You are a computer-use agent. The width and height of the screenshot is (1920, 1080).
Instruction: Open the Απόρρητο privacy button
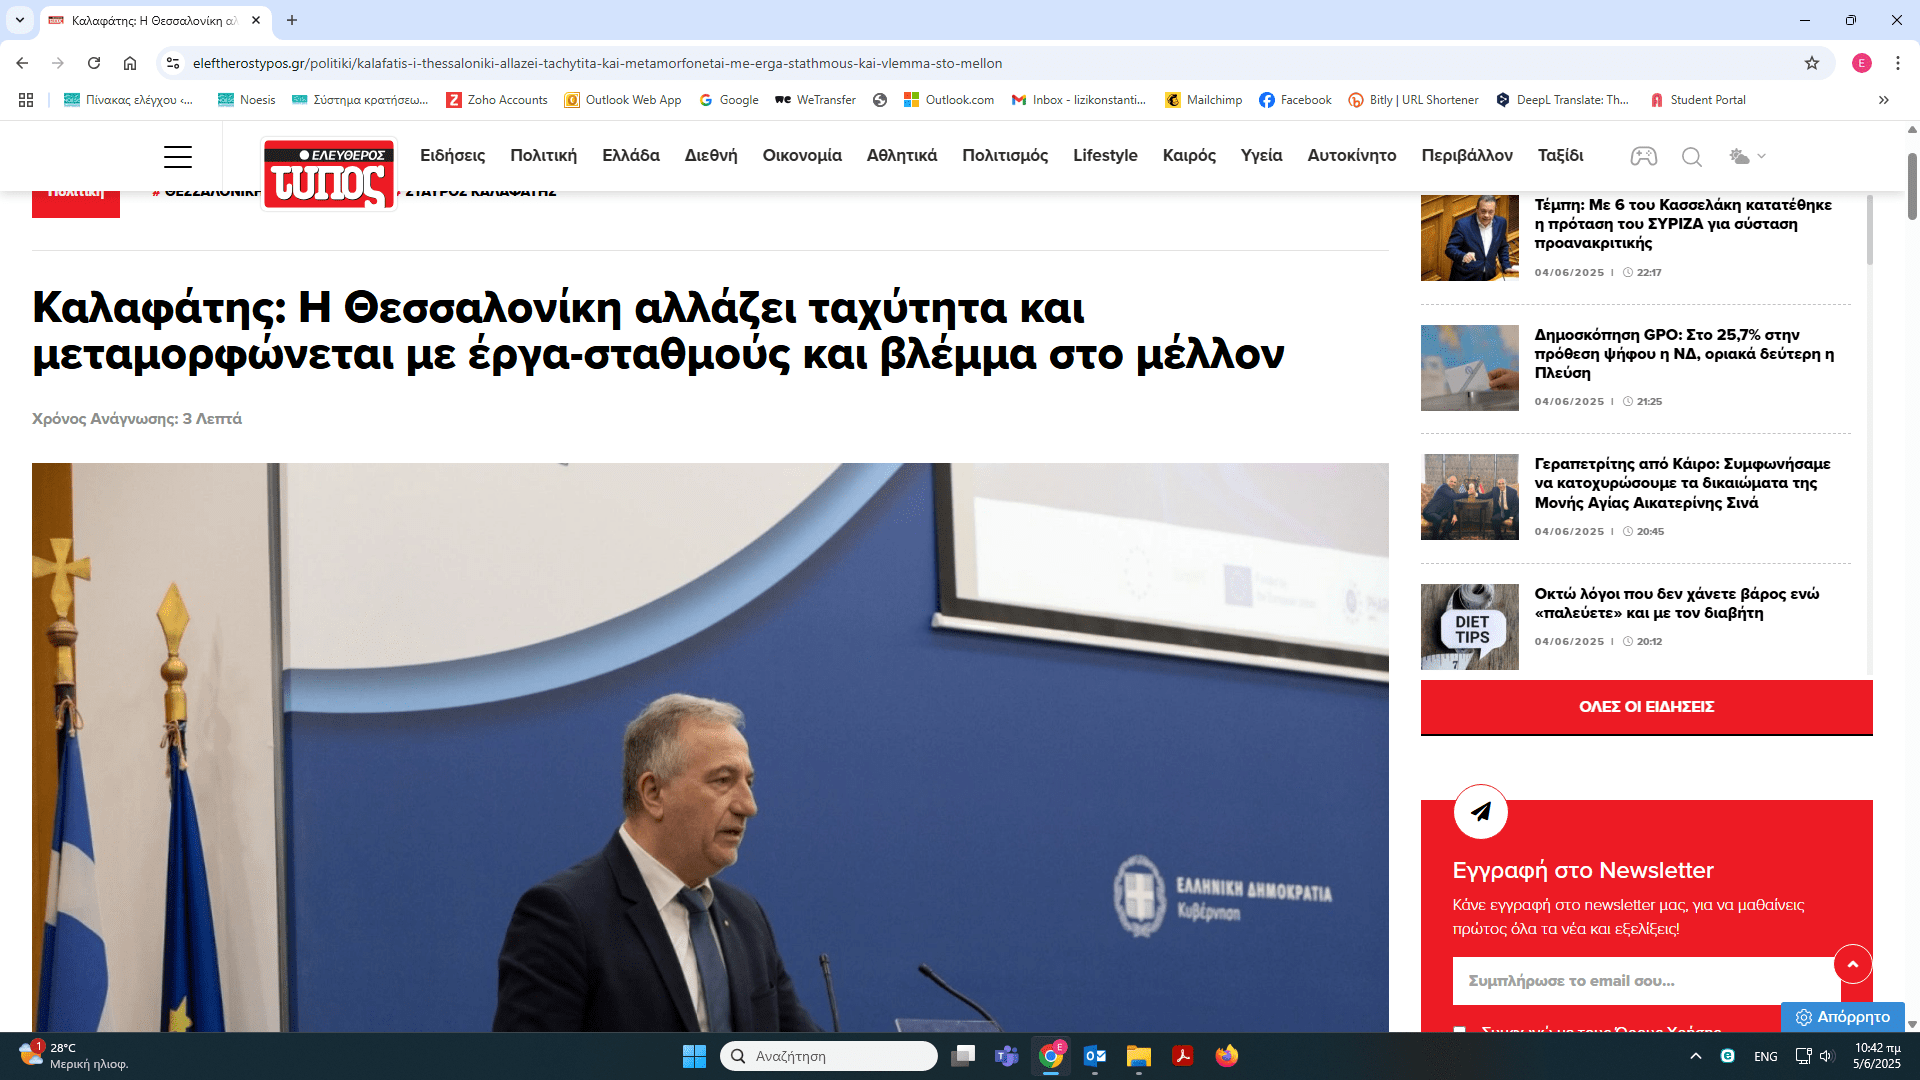click(x=1842, y=1016)
